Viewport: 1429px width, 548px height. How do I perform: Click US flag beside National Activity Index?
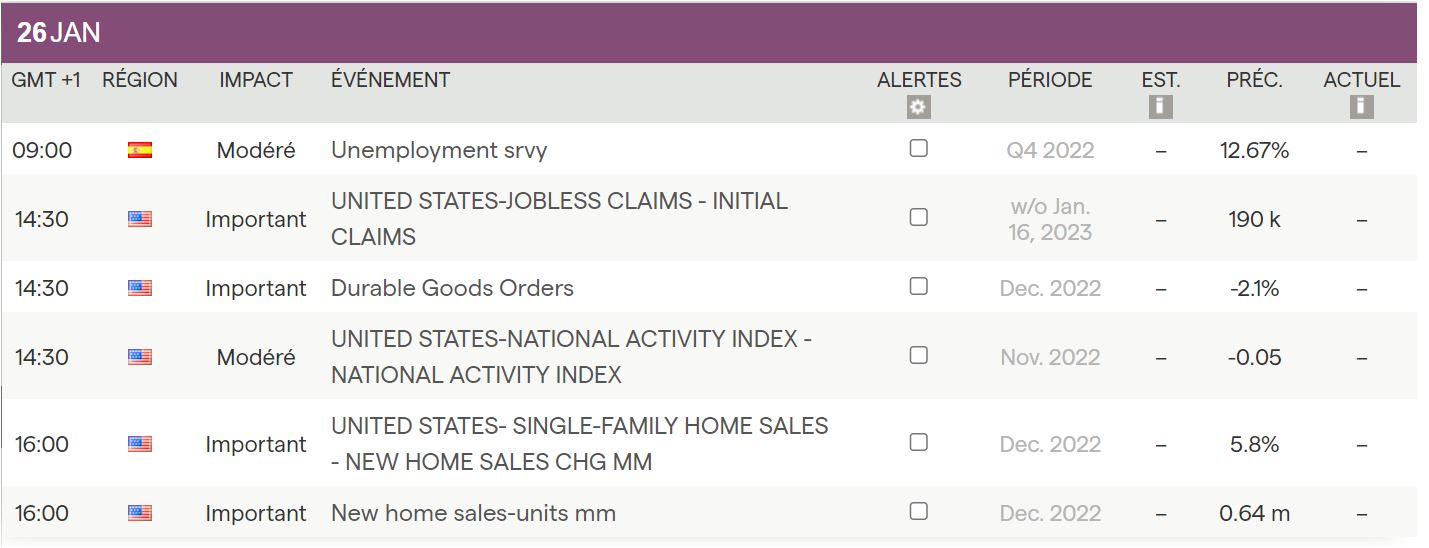140,357
